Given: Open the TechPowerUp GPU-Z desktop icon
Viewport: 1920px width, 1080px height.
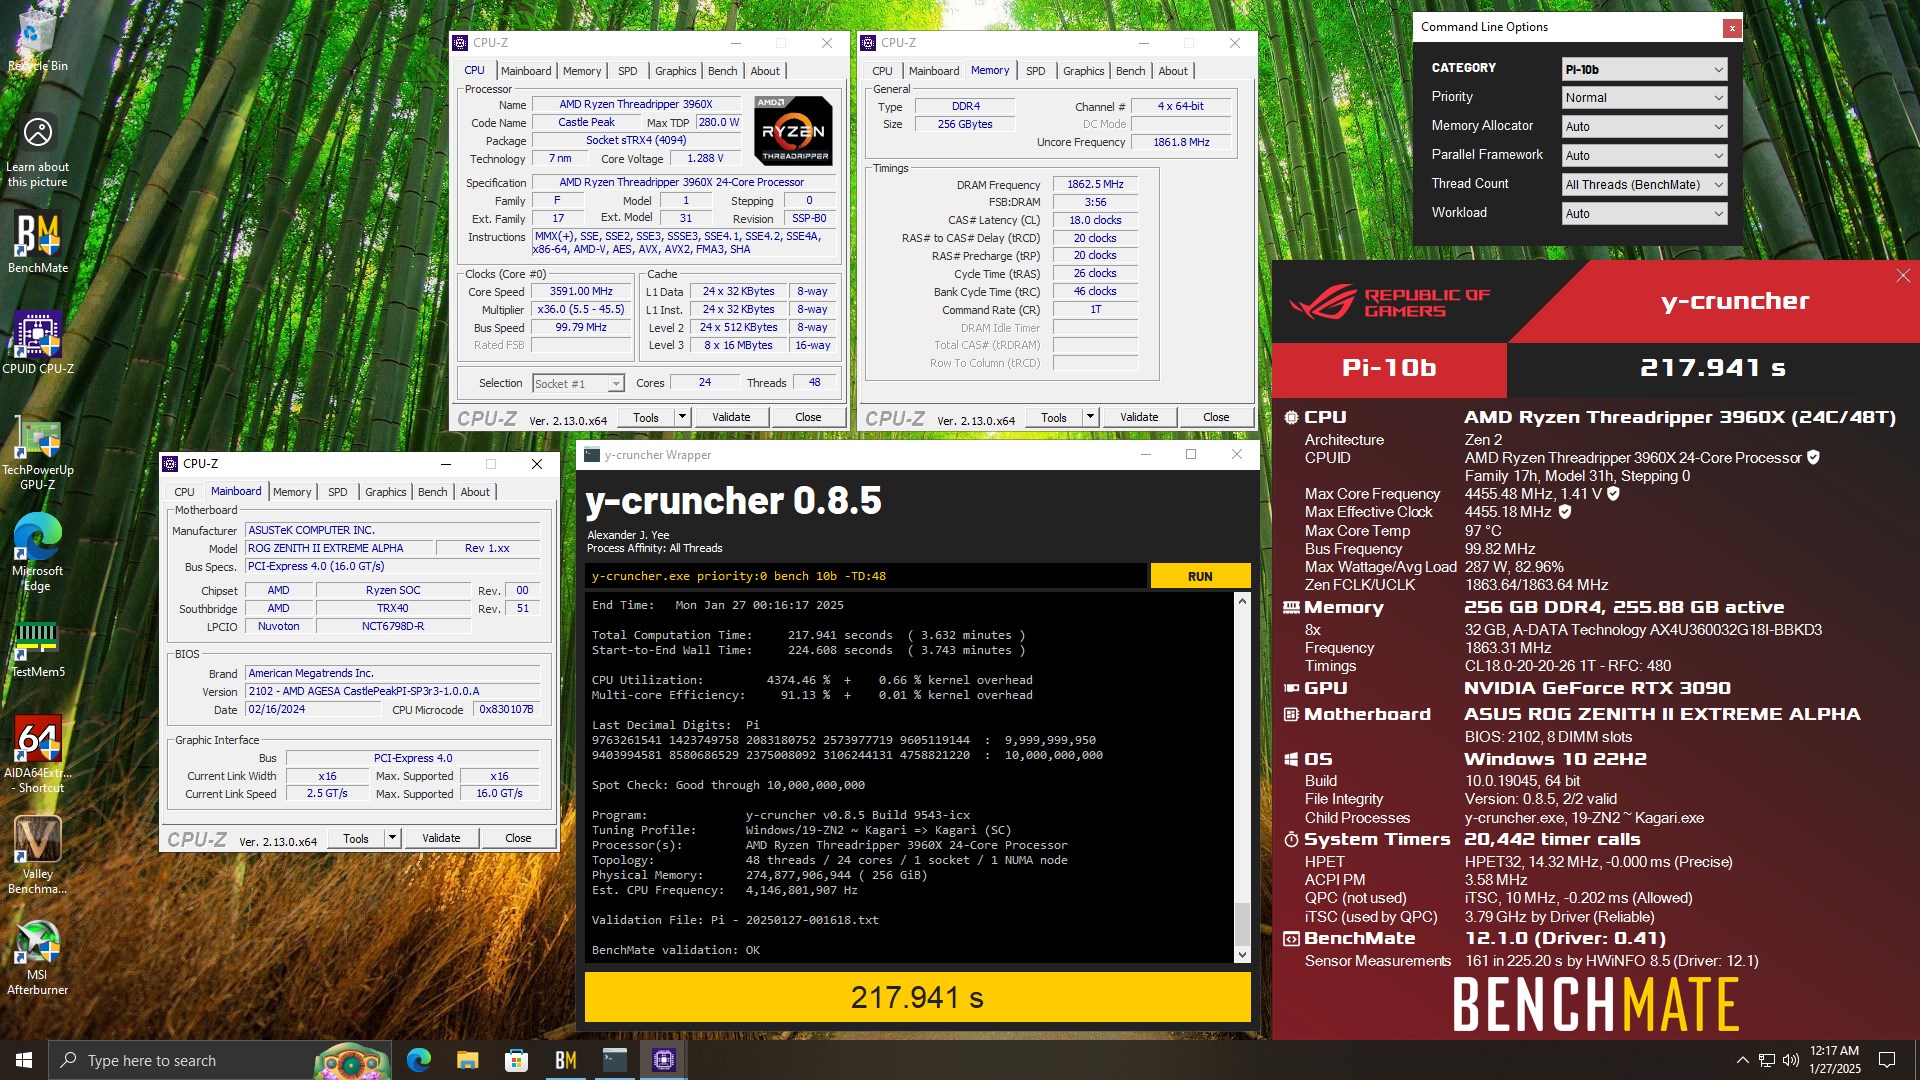Looking at the screenshot, I should [x=38, y=455].
